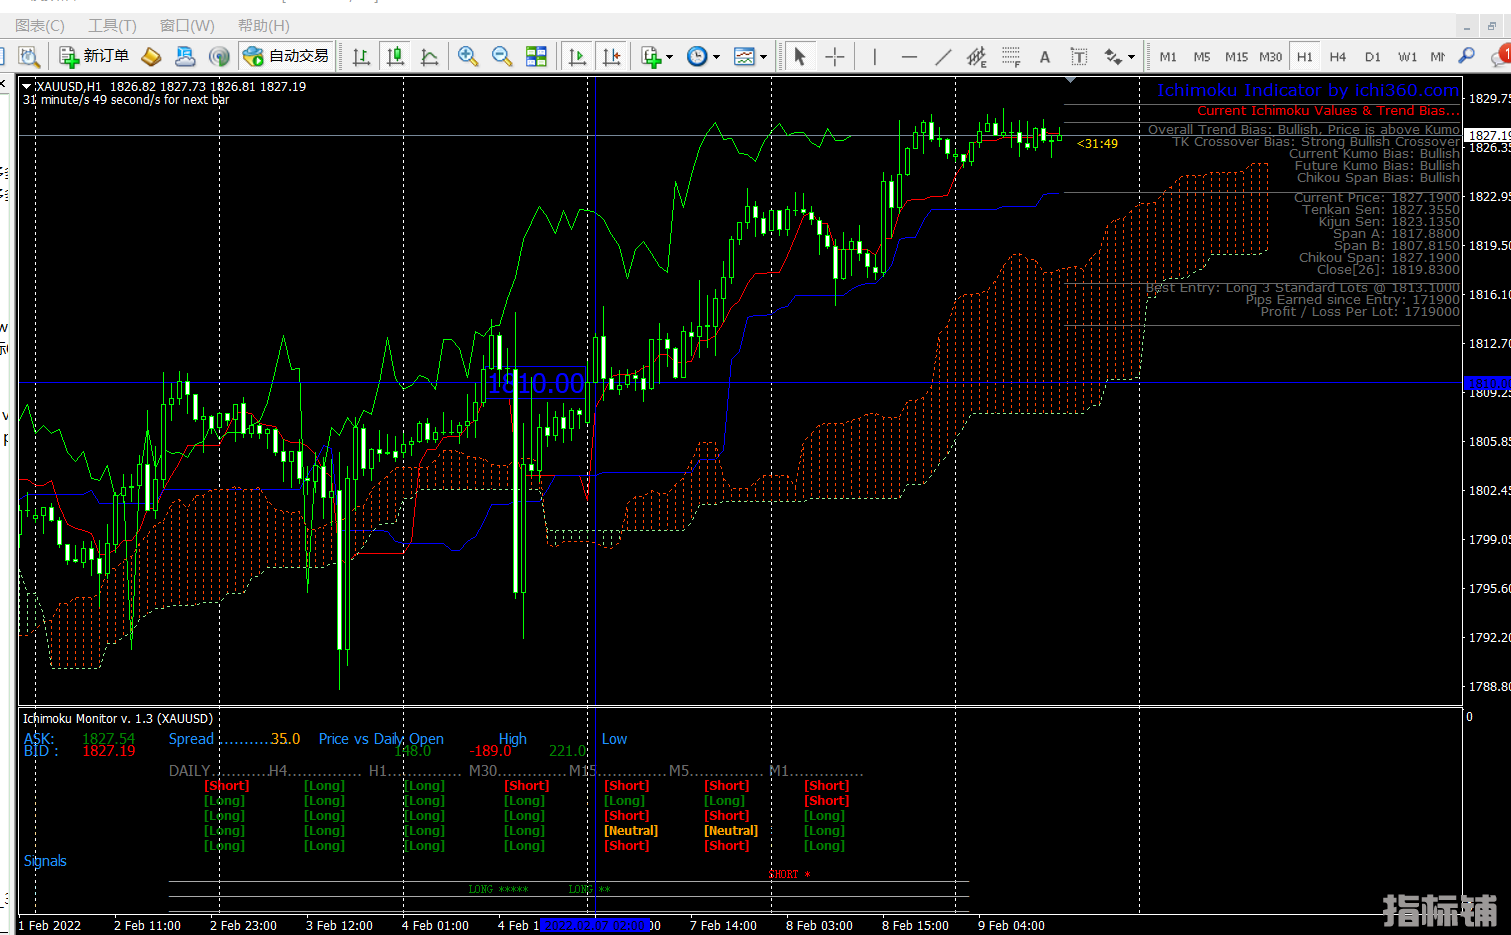Screen dimensions: 1511x935
Task: Click the <31:49 countdown label
Action: pyautogui.click(x=1097, y=144)
